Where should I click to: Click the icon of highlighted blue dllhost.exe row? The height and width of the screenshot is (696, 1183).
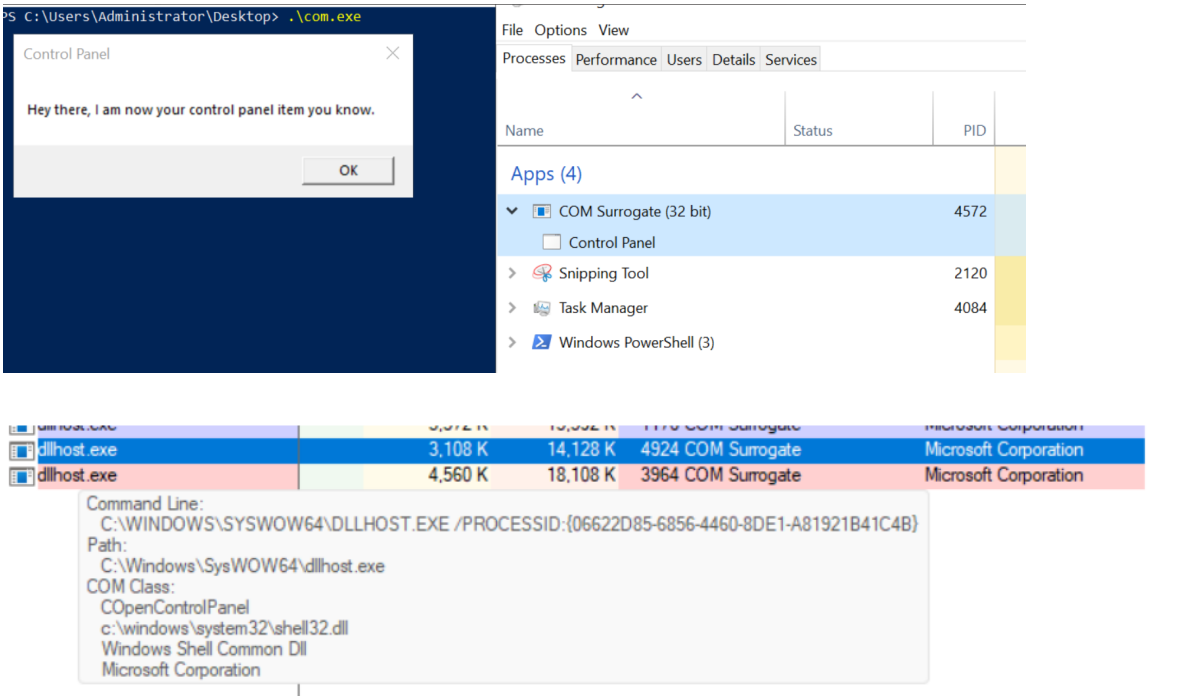point(22,451)
